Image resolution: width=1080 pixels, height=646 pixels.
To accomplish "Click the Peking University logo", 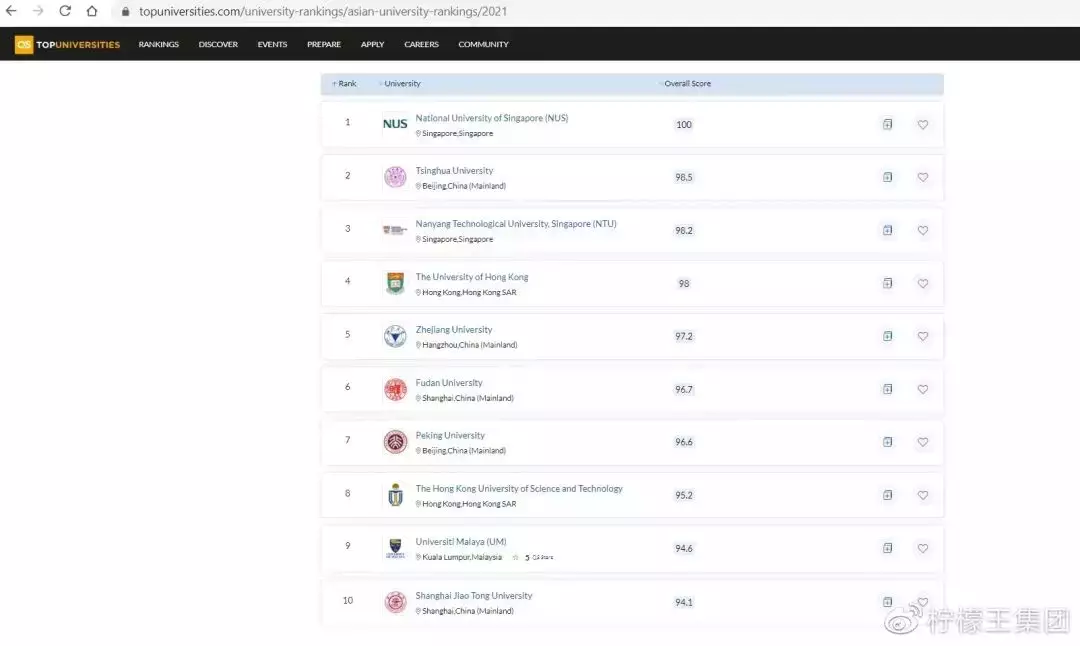I will (395, 442).
